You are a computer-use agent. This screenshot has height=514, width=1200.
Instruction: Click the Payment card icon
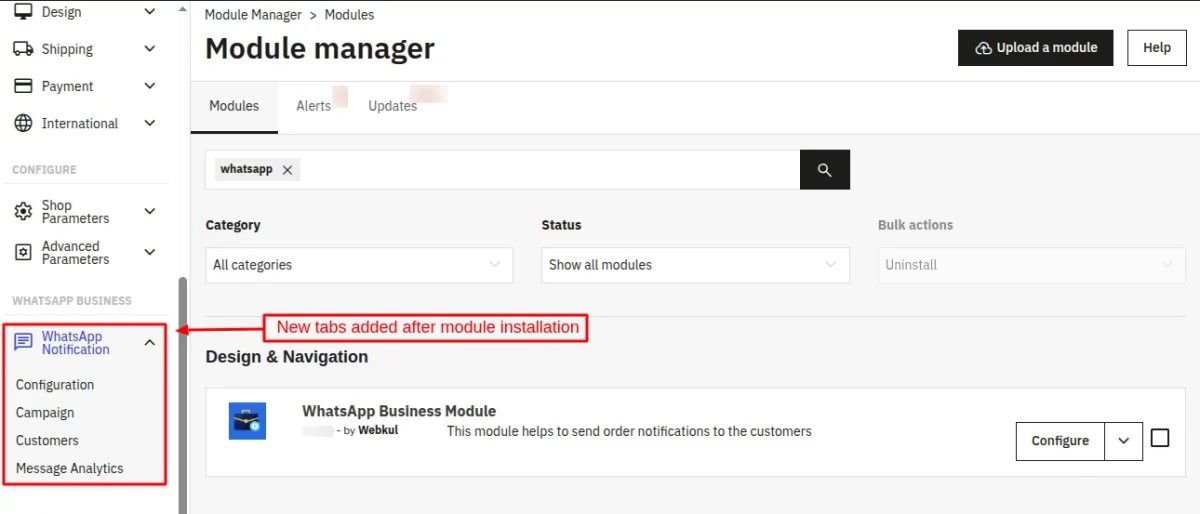click(x=23, y=86)
